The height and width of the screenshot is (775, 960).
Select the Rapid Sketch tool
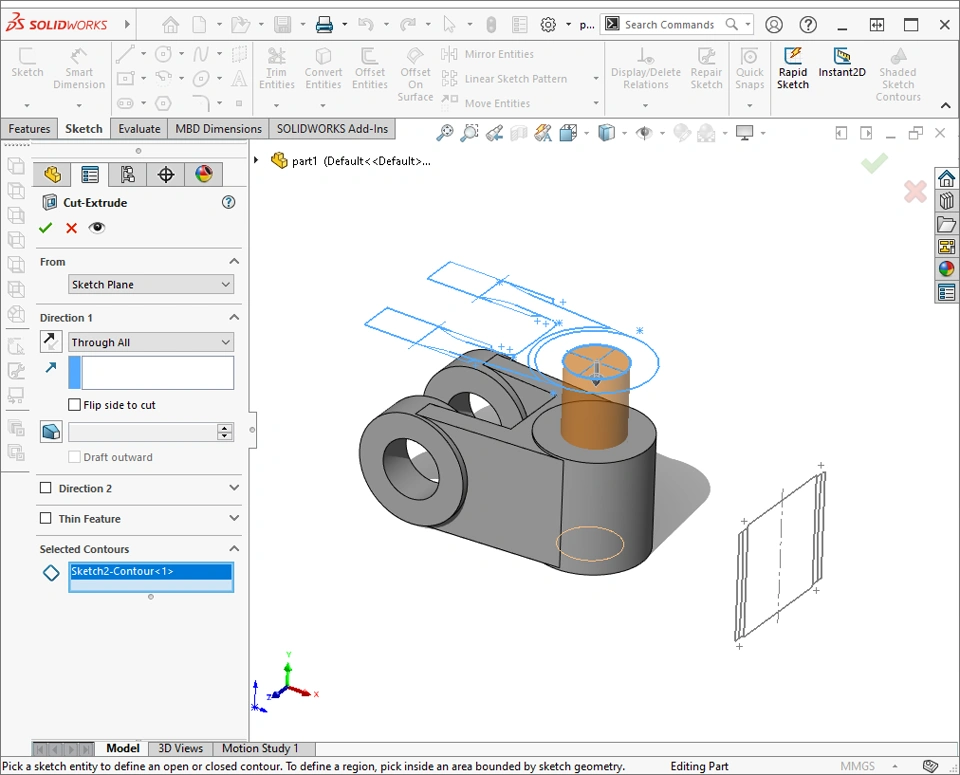[793, 70]
